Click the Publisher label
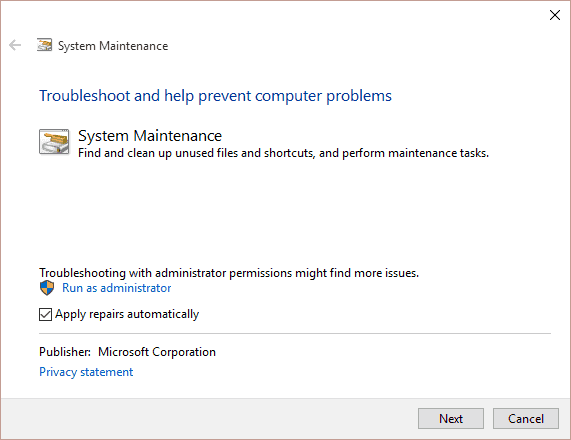Screen dimensions: 571x440 (x=65, y=352)
